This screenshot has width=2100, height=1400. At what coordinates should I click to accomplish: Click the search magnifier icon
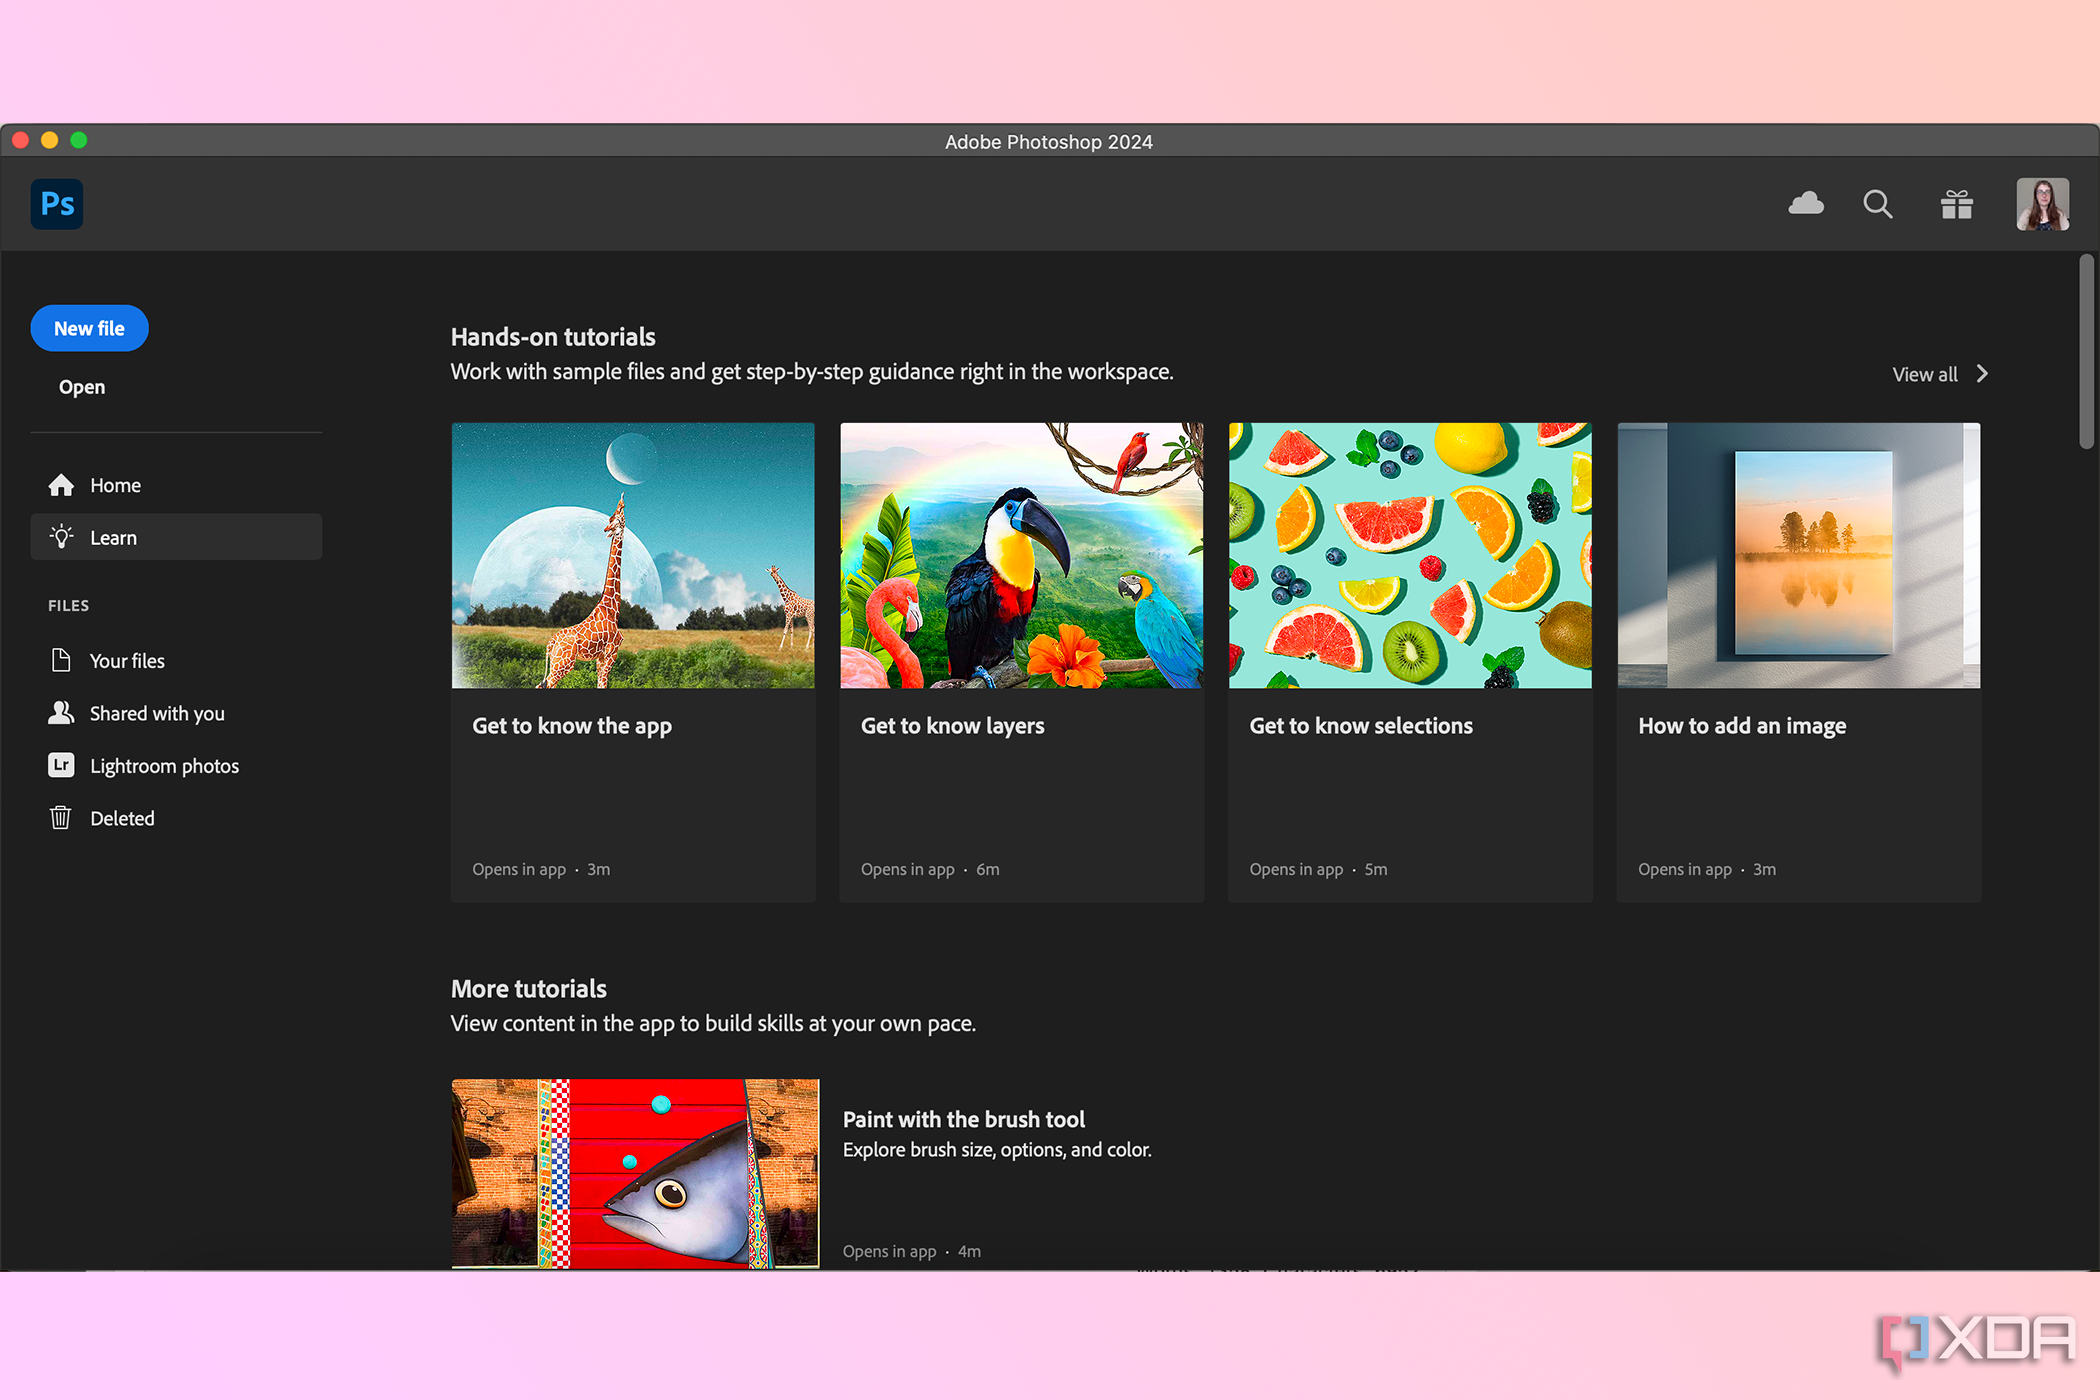point(1878,204)
